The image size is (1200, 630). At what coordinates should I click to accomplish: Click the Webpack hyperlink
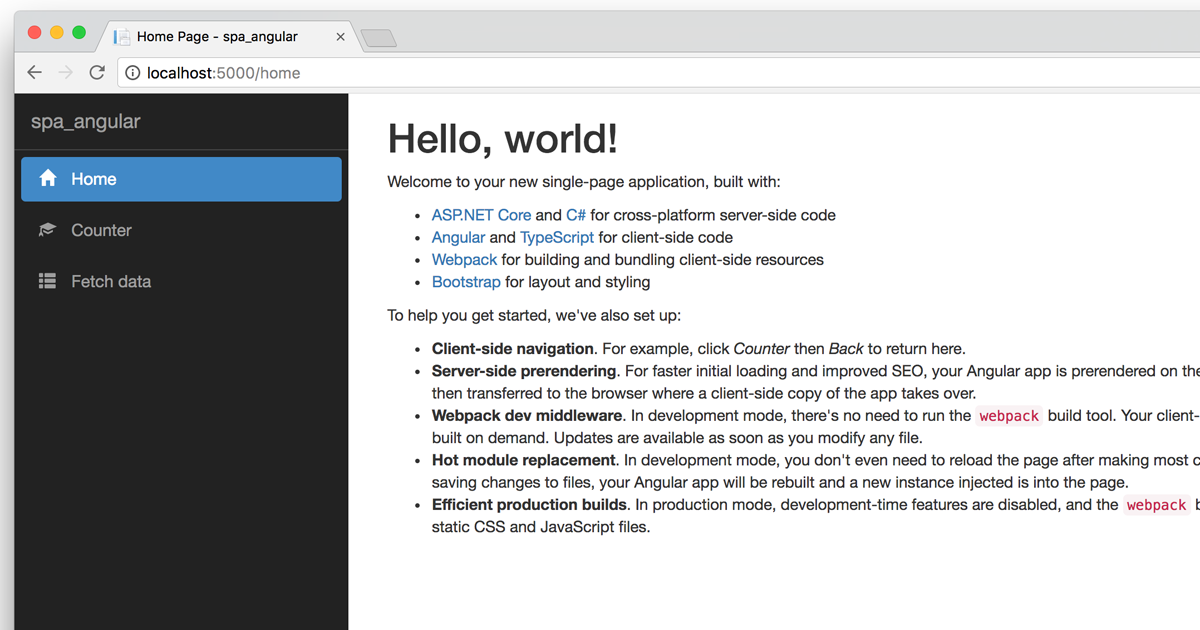pos(464,259)
